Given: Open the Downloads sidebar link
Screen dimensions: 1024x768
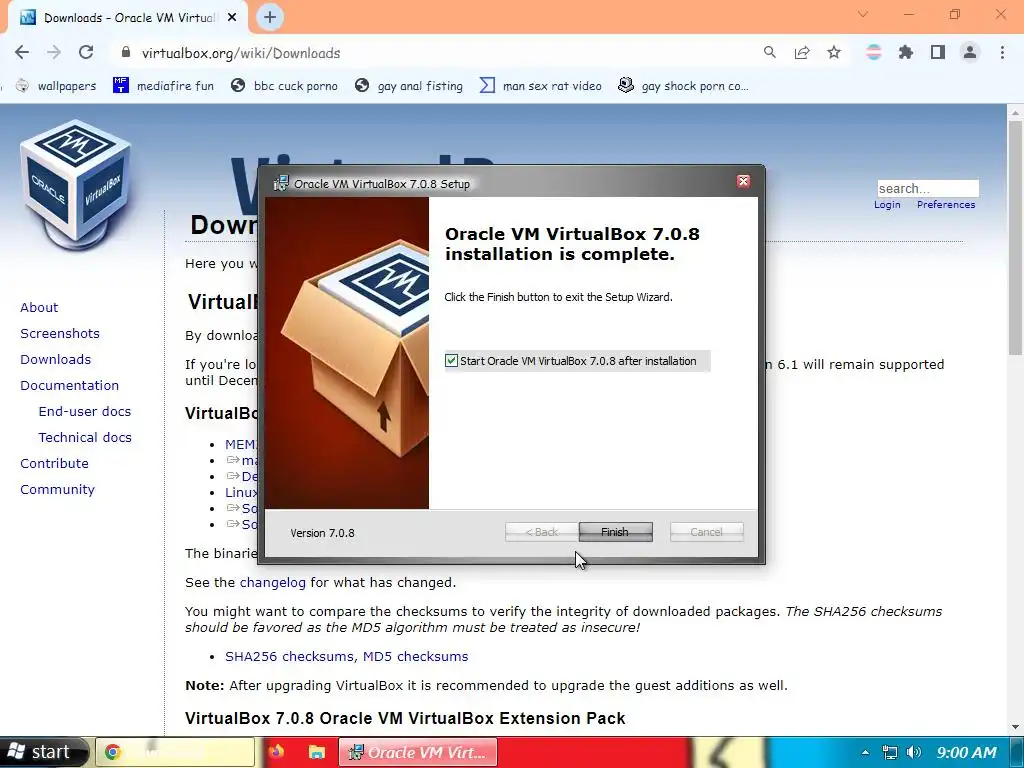Looking at the screenshot, I should point(56,359).
